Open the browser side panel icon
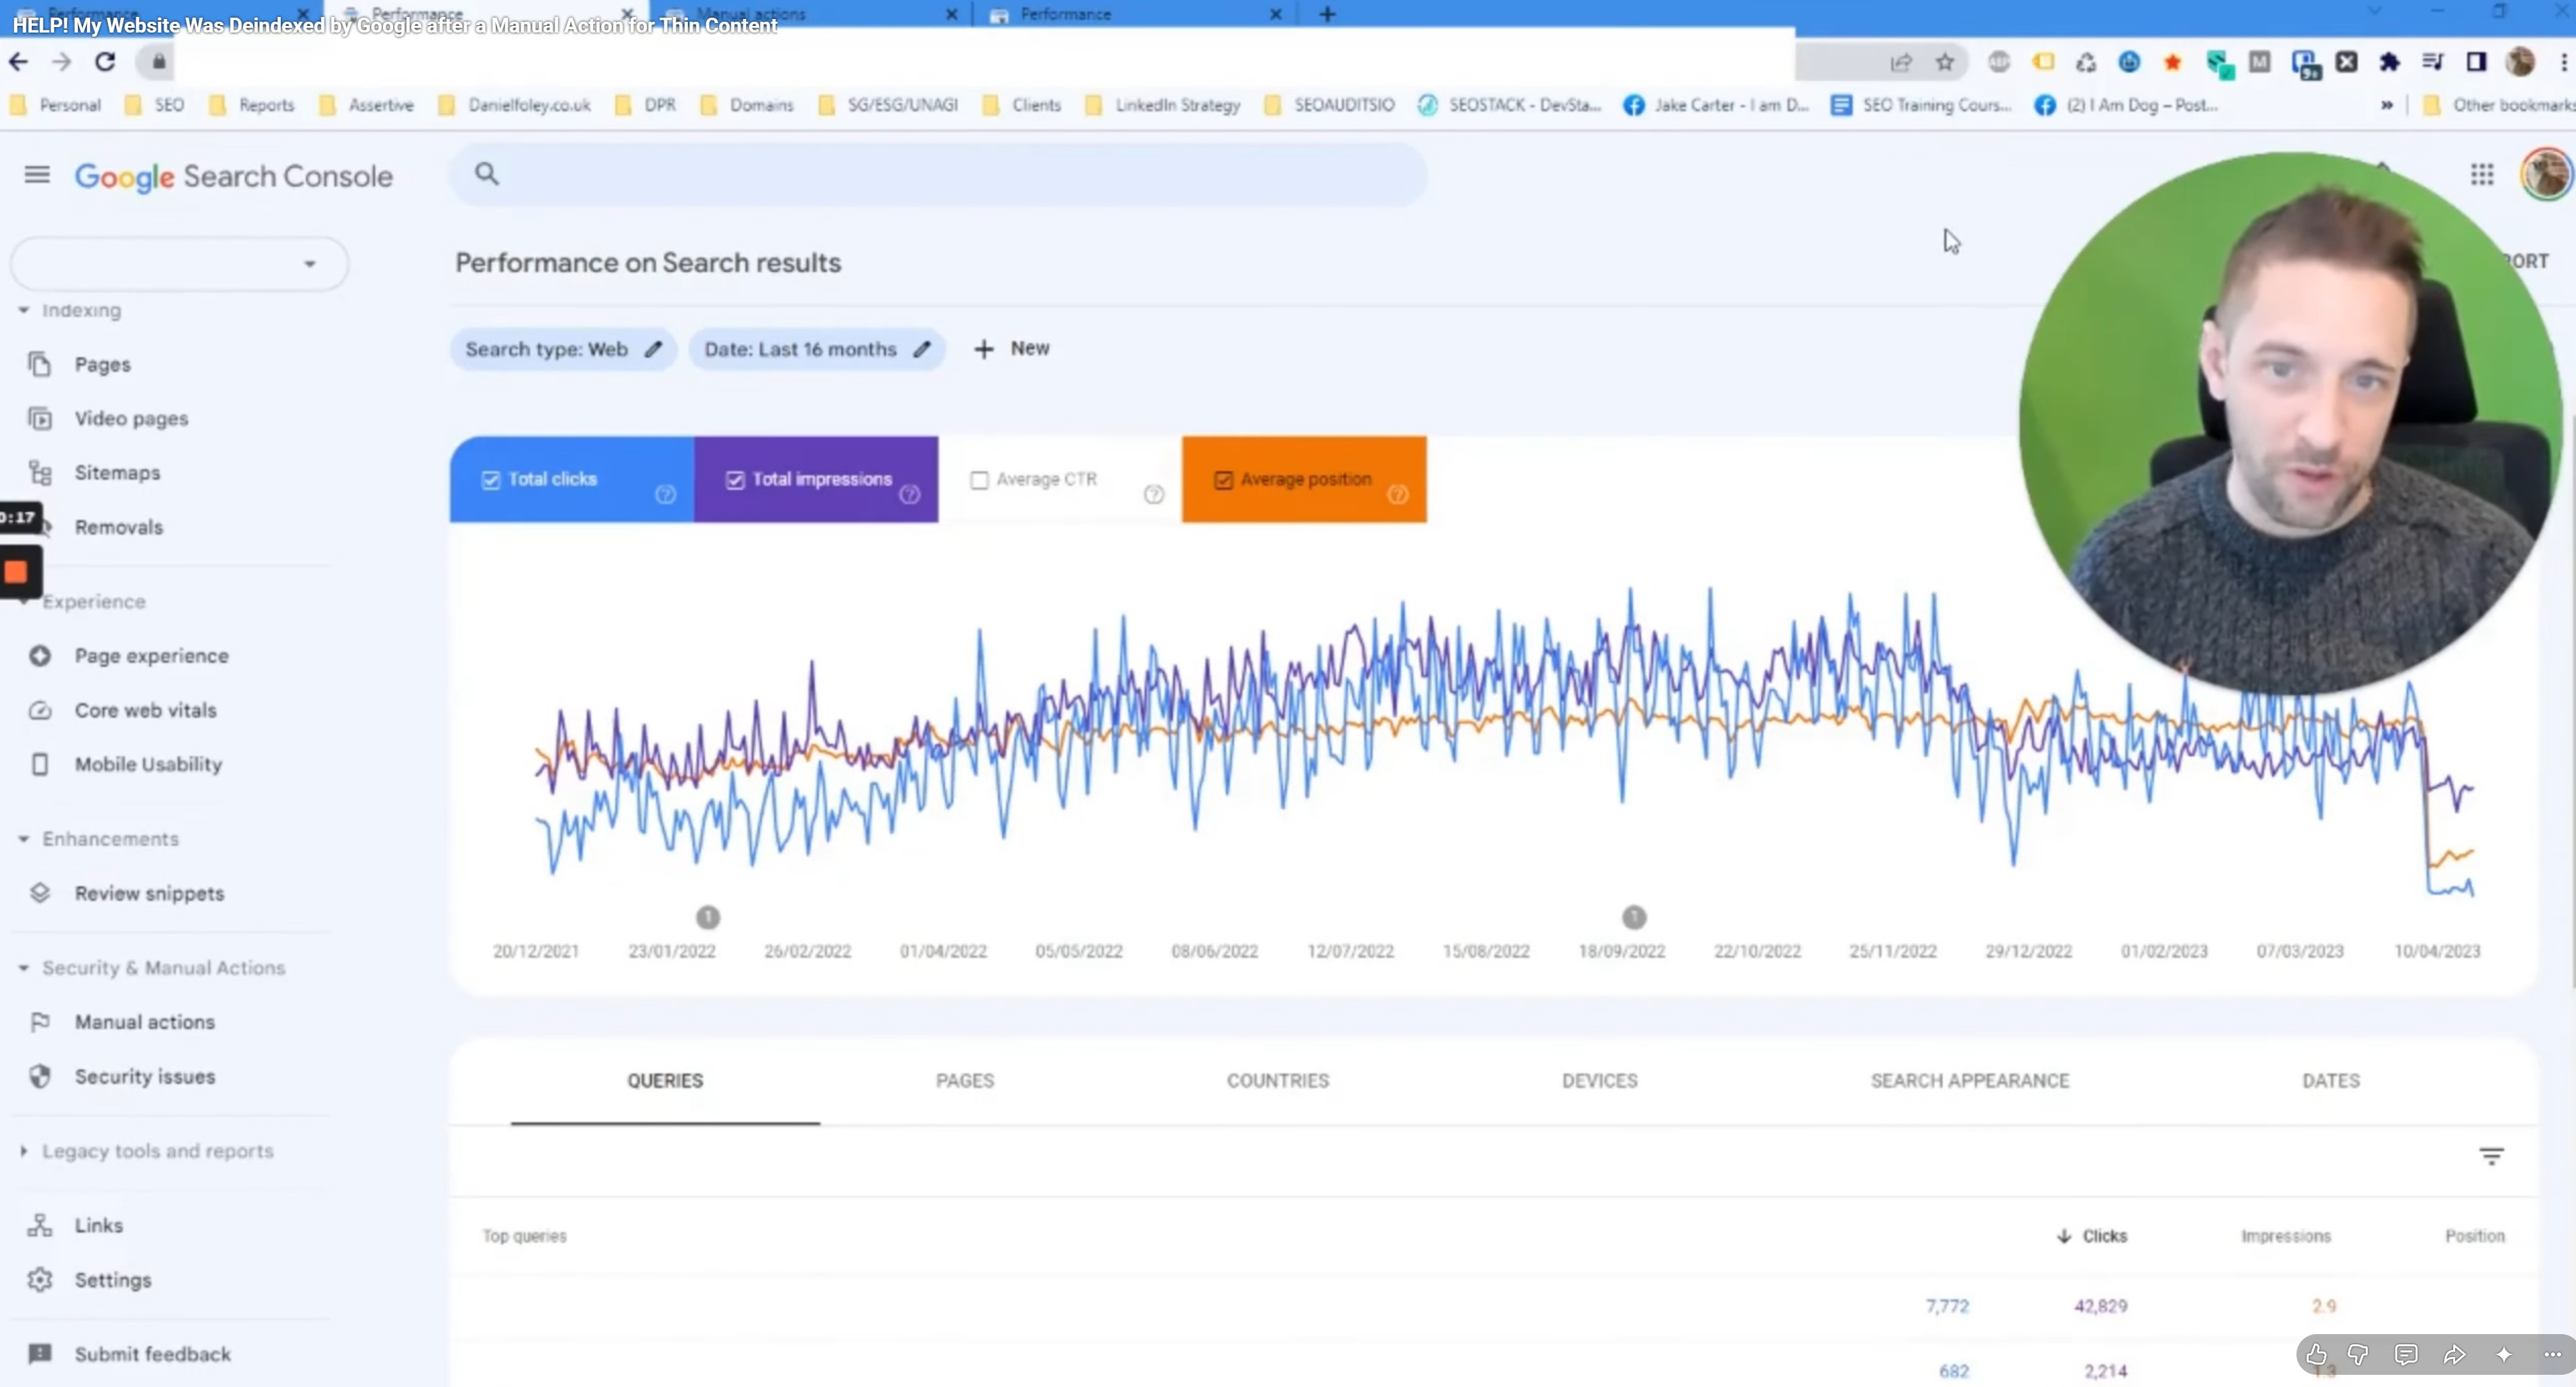The image size is (2576, 1387). (x=2476, y=62)
